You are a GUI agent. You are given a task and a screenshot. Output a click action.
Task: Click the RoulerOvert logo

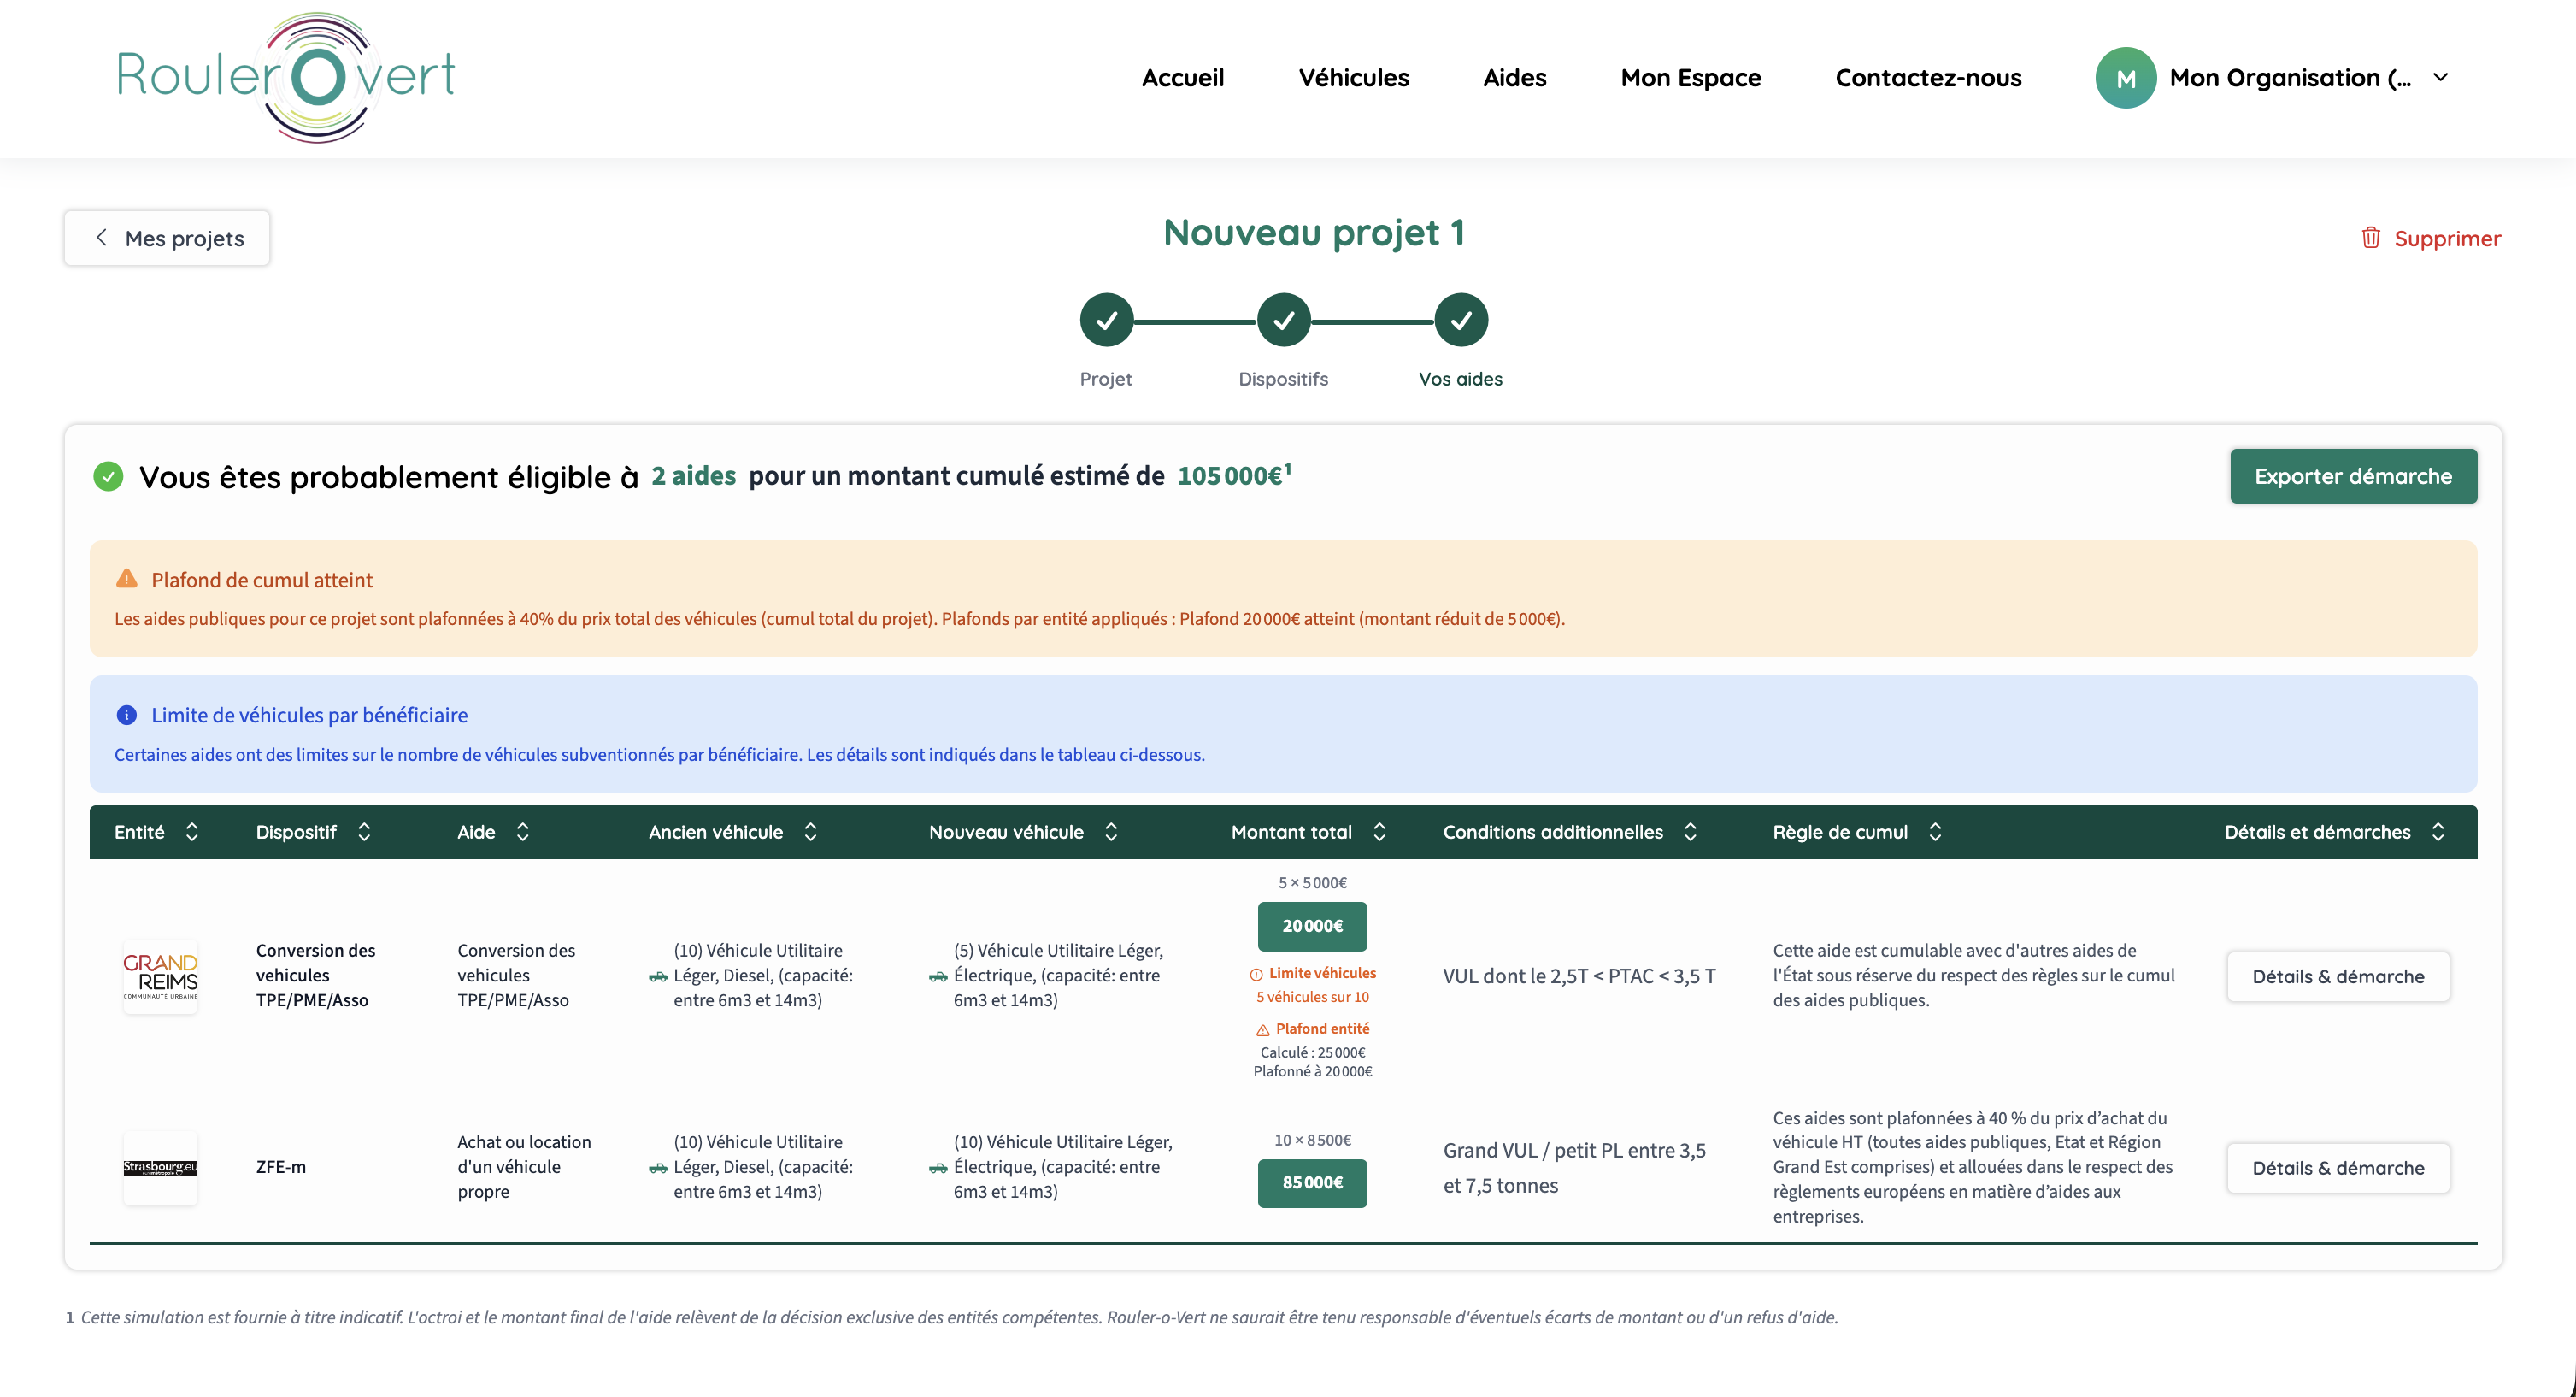coord(286,77)
